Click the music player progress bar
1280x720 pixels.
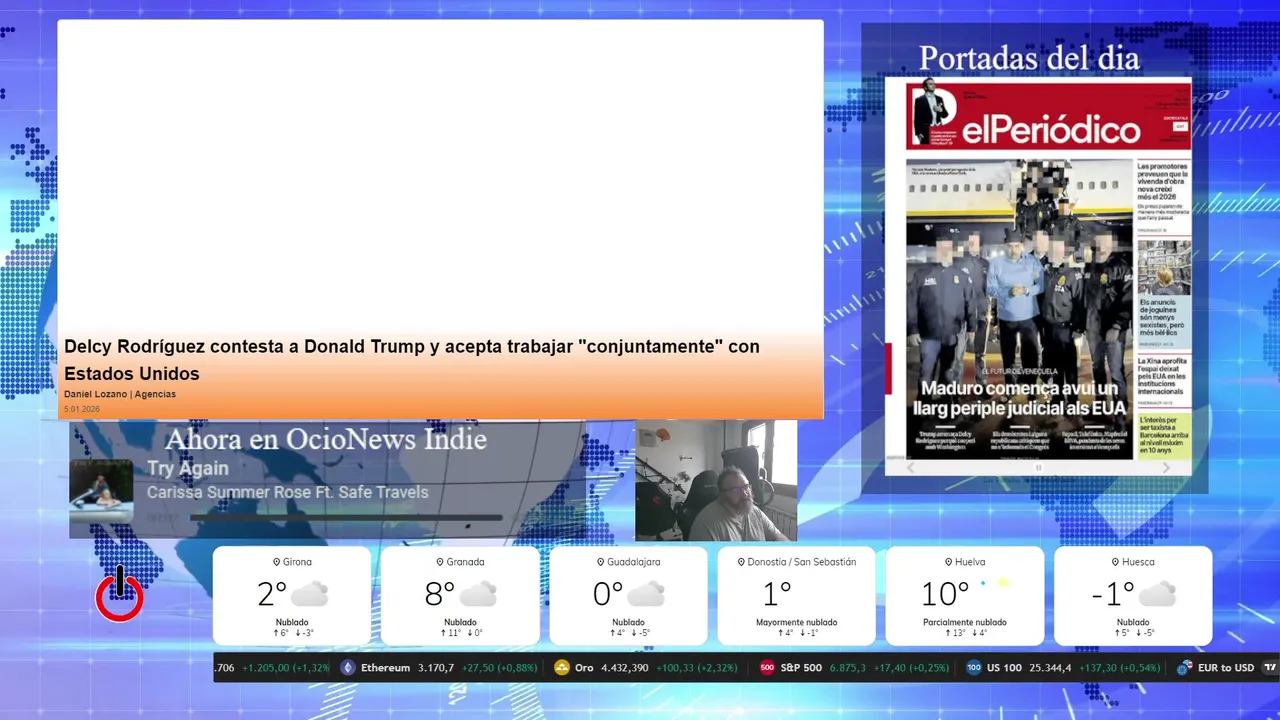click(346, 518)
